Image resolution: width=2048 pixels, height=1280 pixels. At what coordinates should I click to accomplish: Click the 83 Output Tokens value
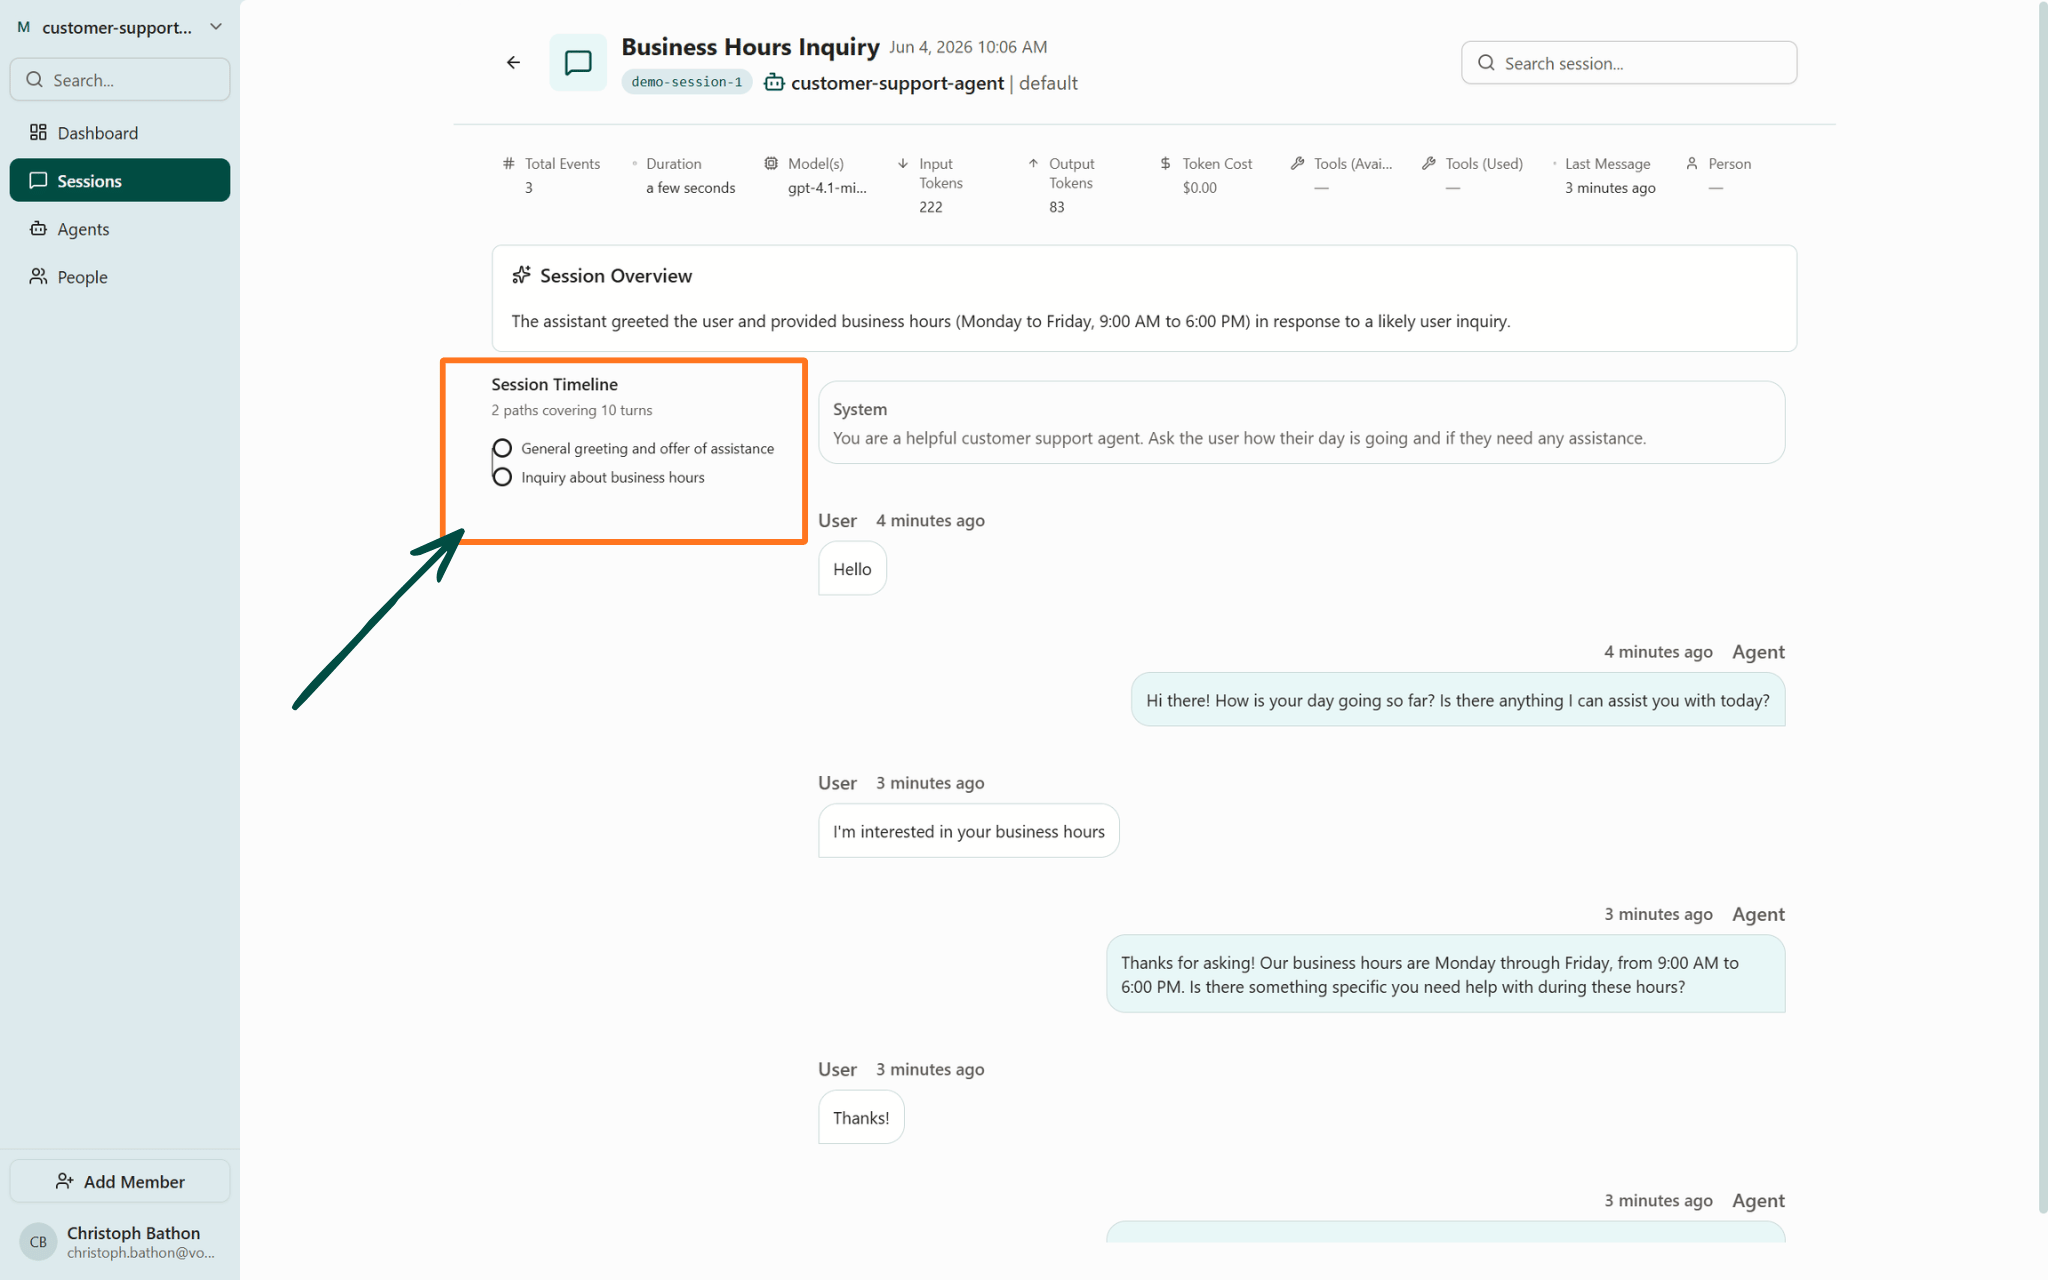(1056, 206)
